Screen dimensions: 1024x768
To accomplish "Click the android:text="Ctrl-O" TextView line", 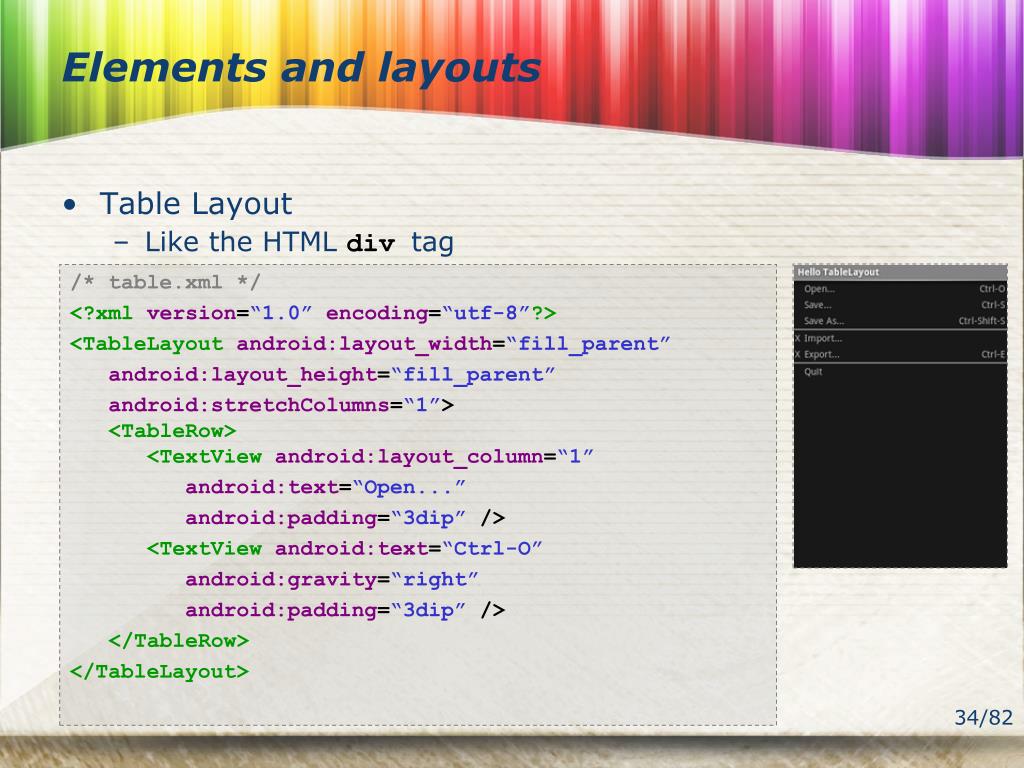I will [344, 549].
